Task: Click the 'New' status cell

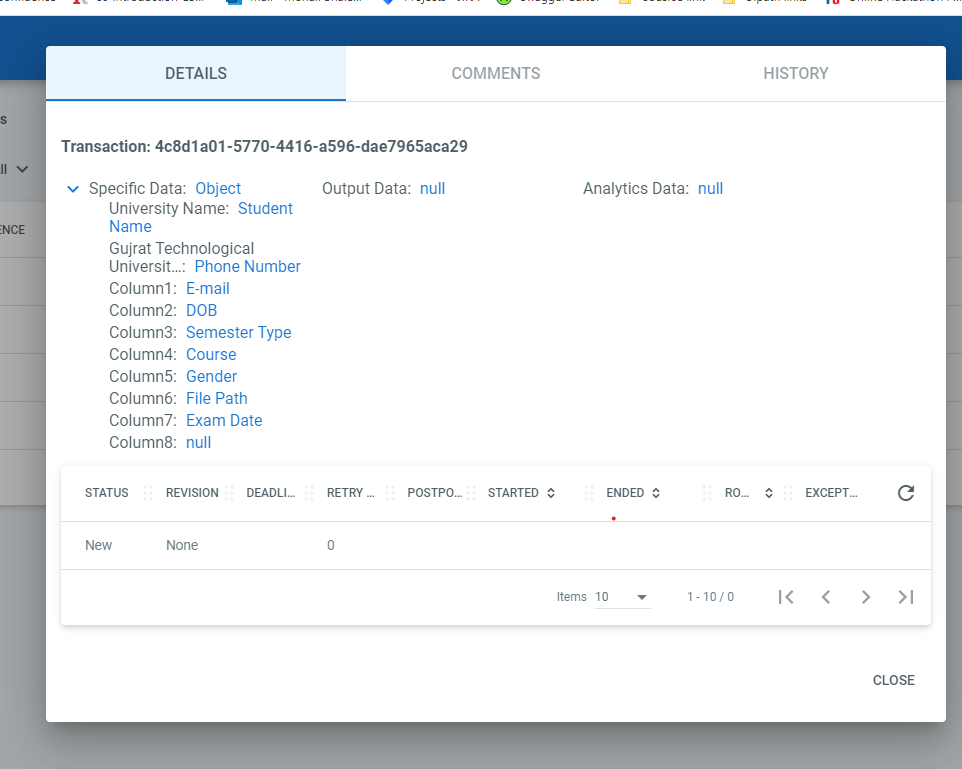Action: pyautogui.click(x=98, y=545)
